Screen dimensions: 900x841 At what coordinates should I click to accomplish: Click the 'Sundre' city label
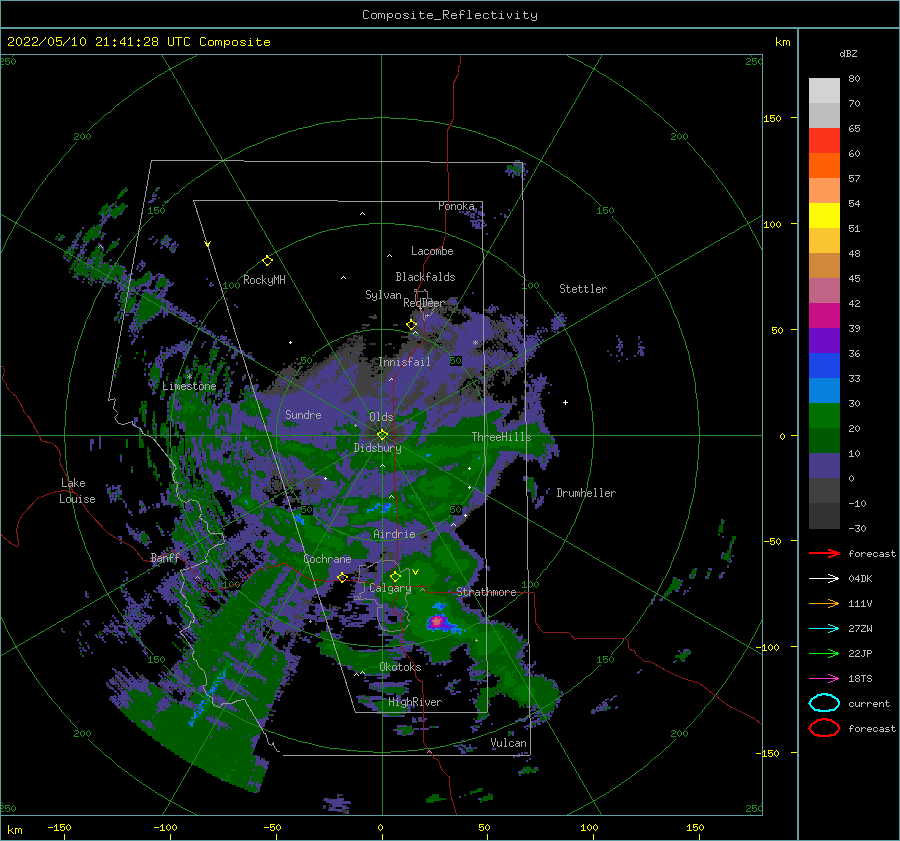(x=303, y=414)
